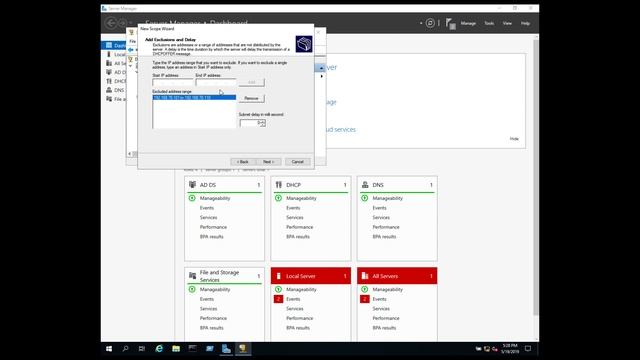Select the DHCP icon in the sidebar
This screenshot has width=640, height=360.
tap(109, 81)
